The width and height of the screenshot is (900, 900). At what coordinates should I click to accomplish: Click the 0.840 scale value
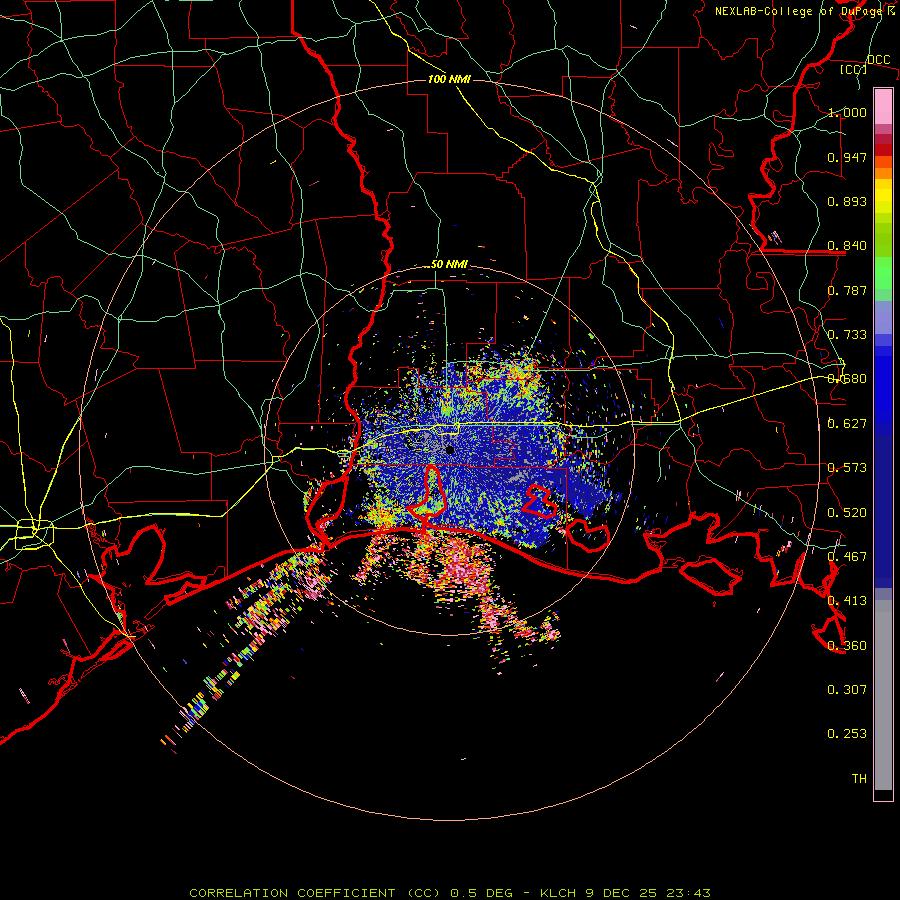click(x=847, y=246)
